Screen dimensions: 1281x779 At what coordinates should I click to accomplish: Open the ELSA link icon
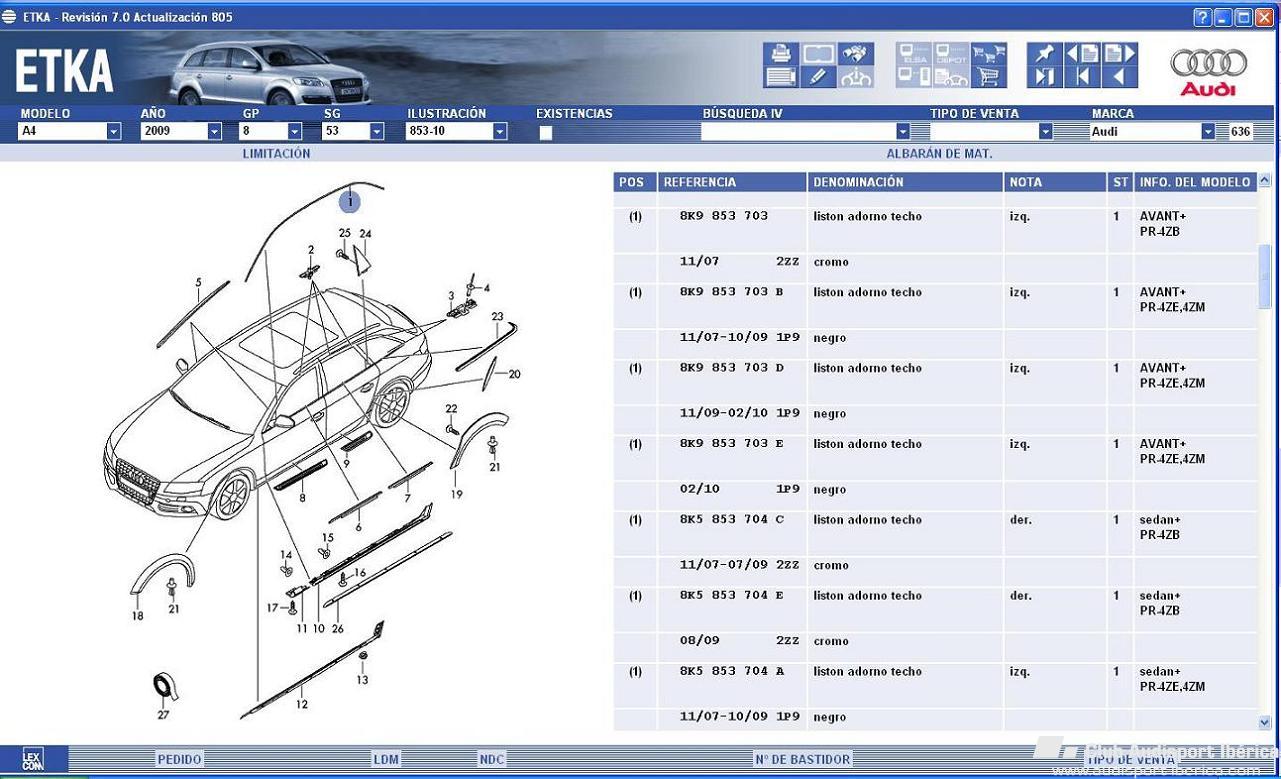coord(914,54)
